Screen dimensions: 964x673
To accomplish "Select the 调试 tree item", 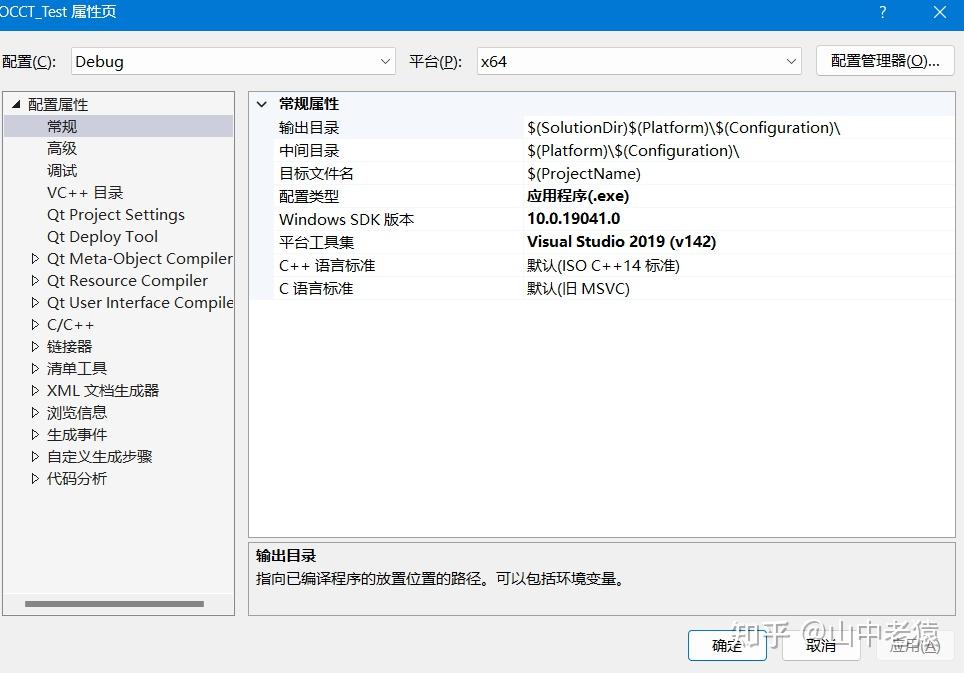I will coord(61,170).
